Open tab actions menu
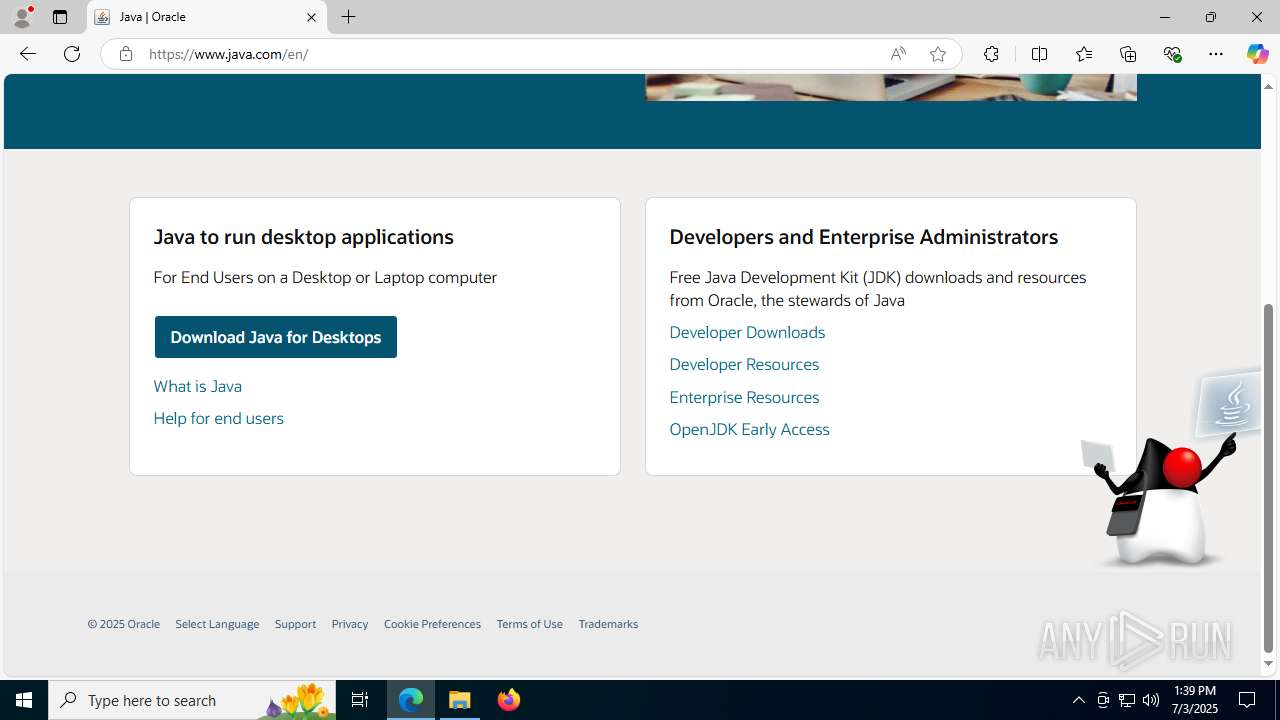The image size is (1280, 720). (60, 17)
